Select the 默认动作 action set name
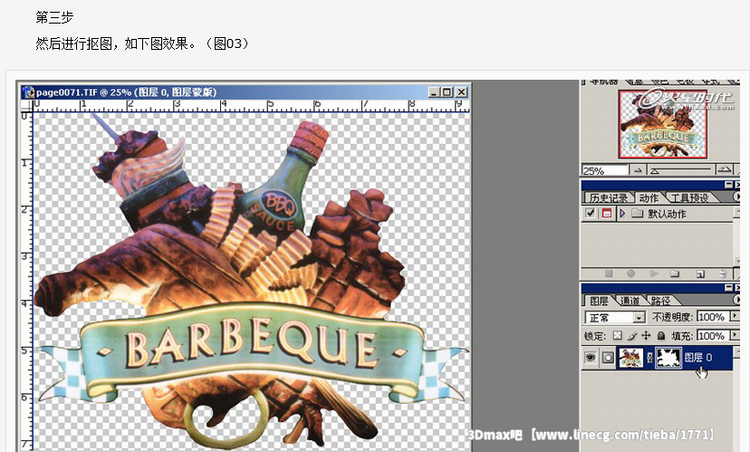Screen dimensions: 750x452 click(667, 214)
